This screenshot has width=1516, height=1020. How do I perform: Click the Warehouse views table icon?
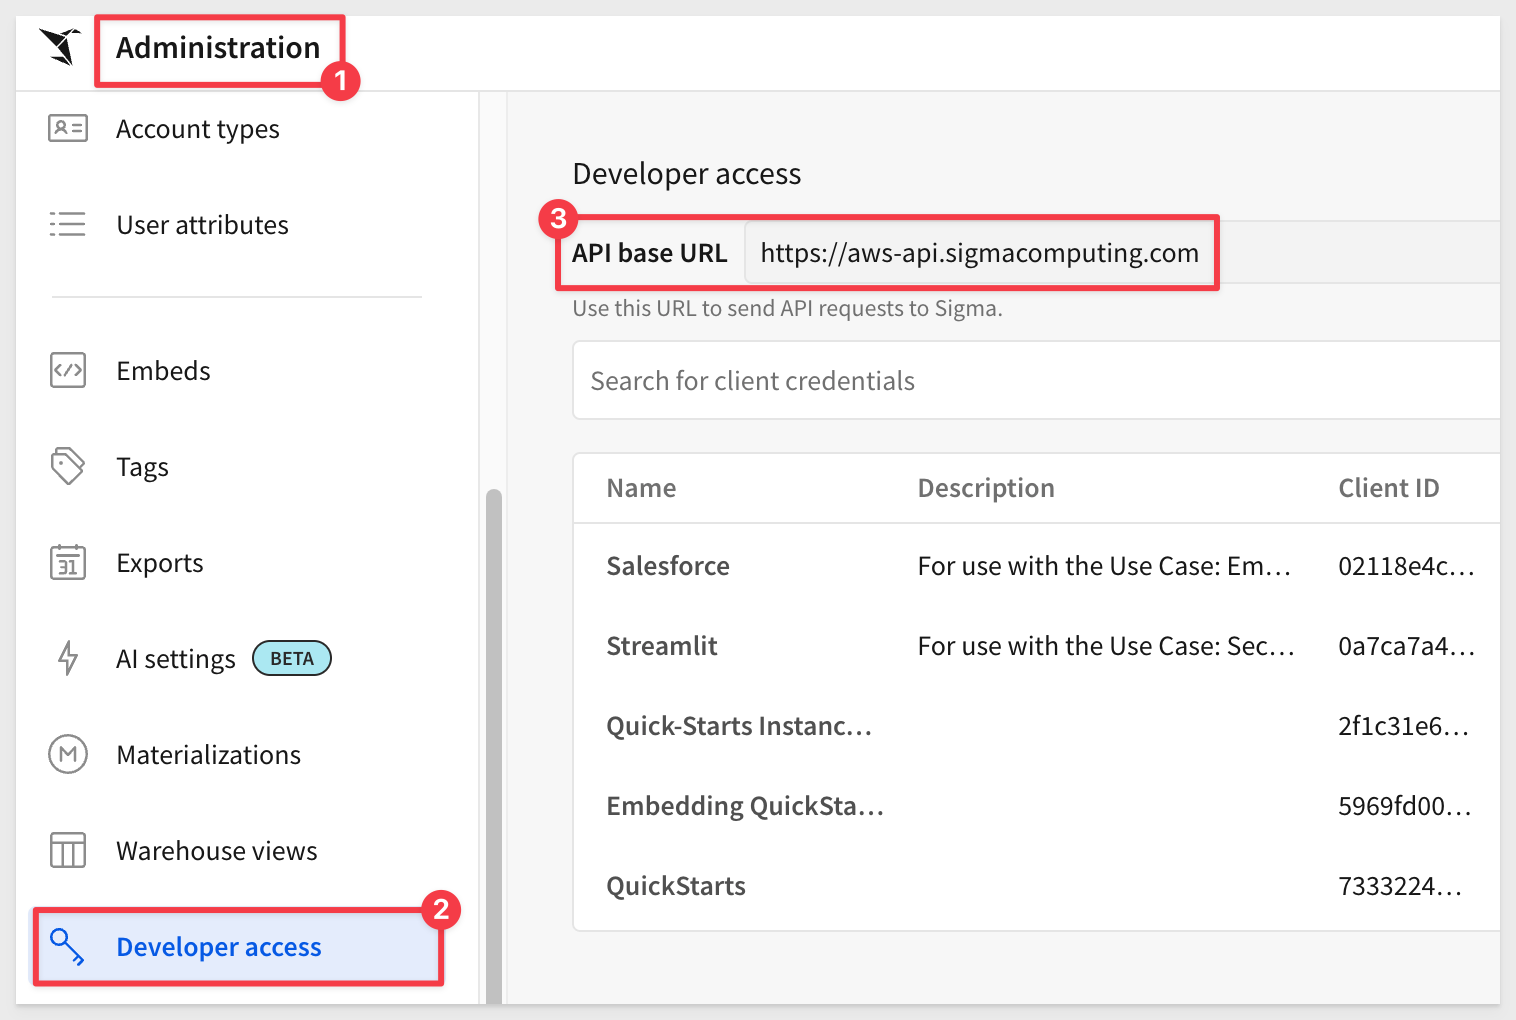(68, 850)
